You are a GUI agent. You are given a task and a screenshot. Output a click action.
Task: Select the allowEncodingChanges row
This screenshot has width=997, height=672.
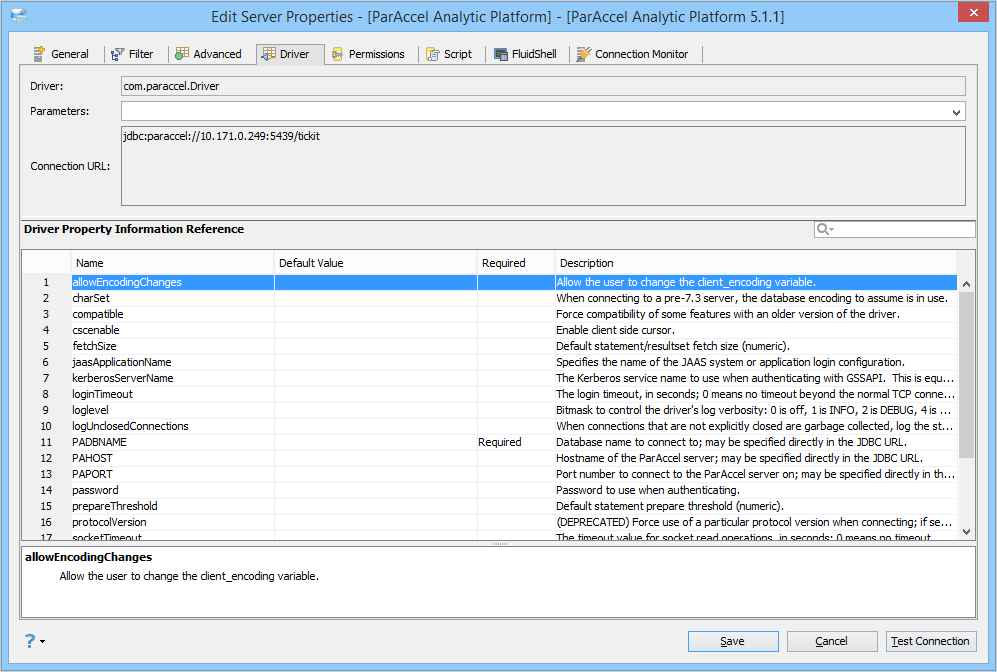pos(490,282)
